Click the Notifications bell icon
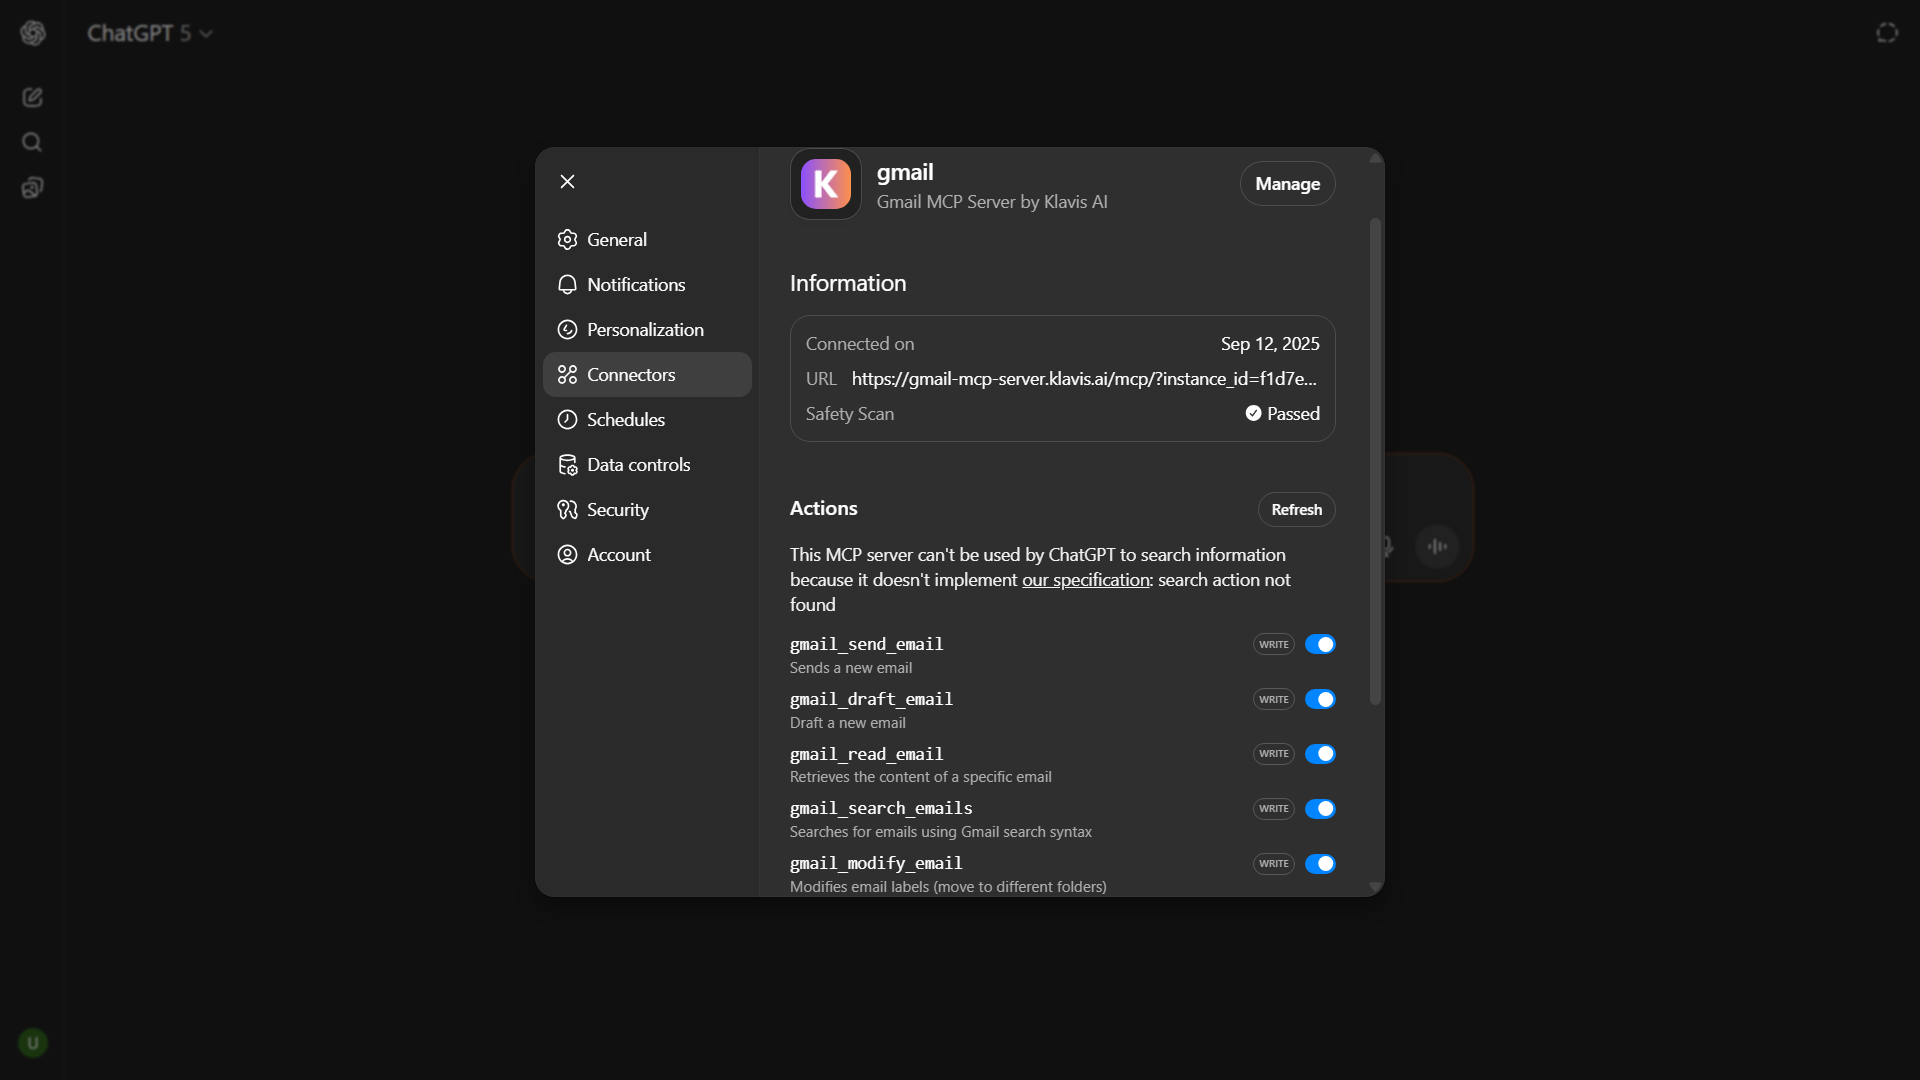 [567, 285]
